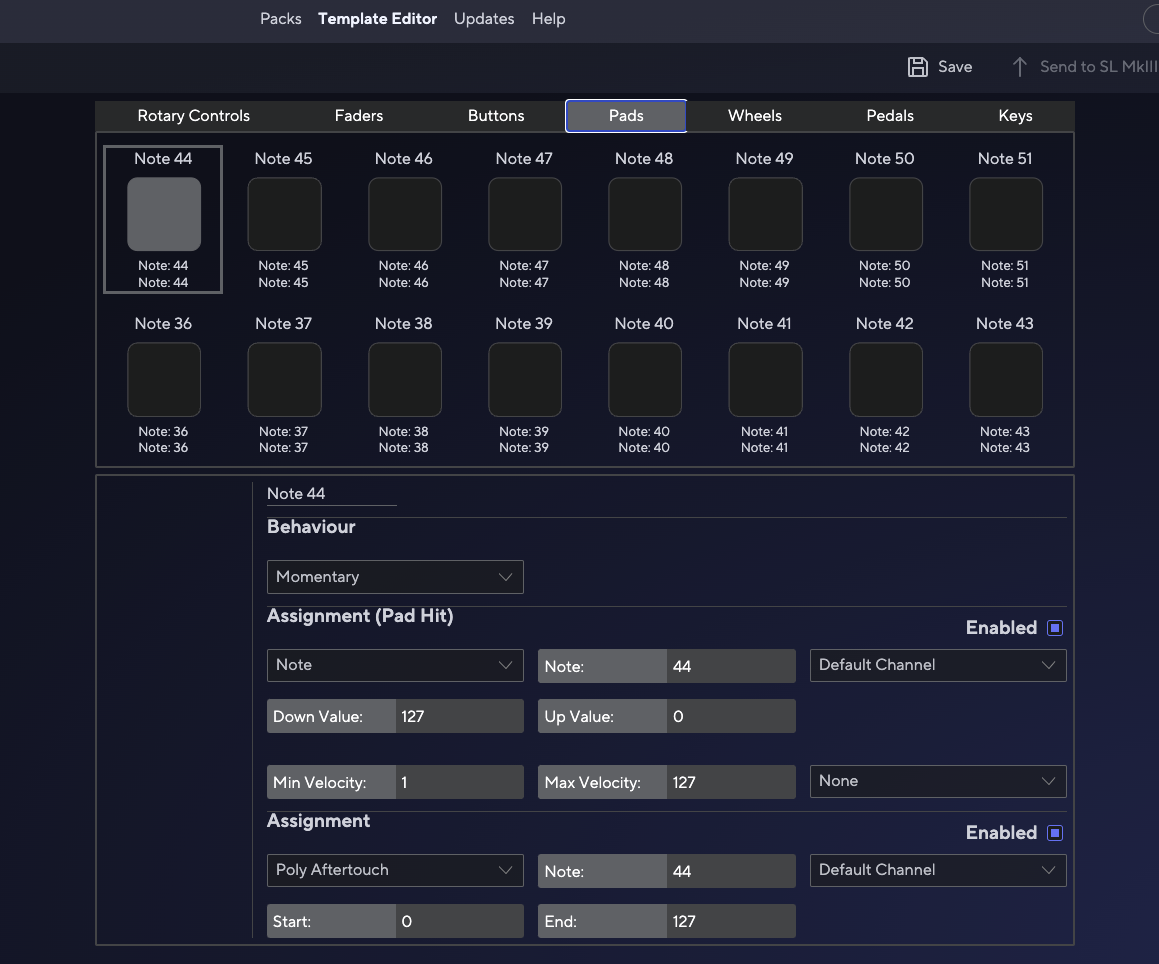Viewport: 1159px width, 964px height.
Task: Select the Note 44 pad
Action: [x=164, y=214]
